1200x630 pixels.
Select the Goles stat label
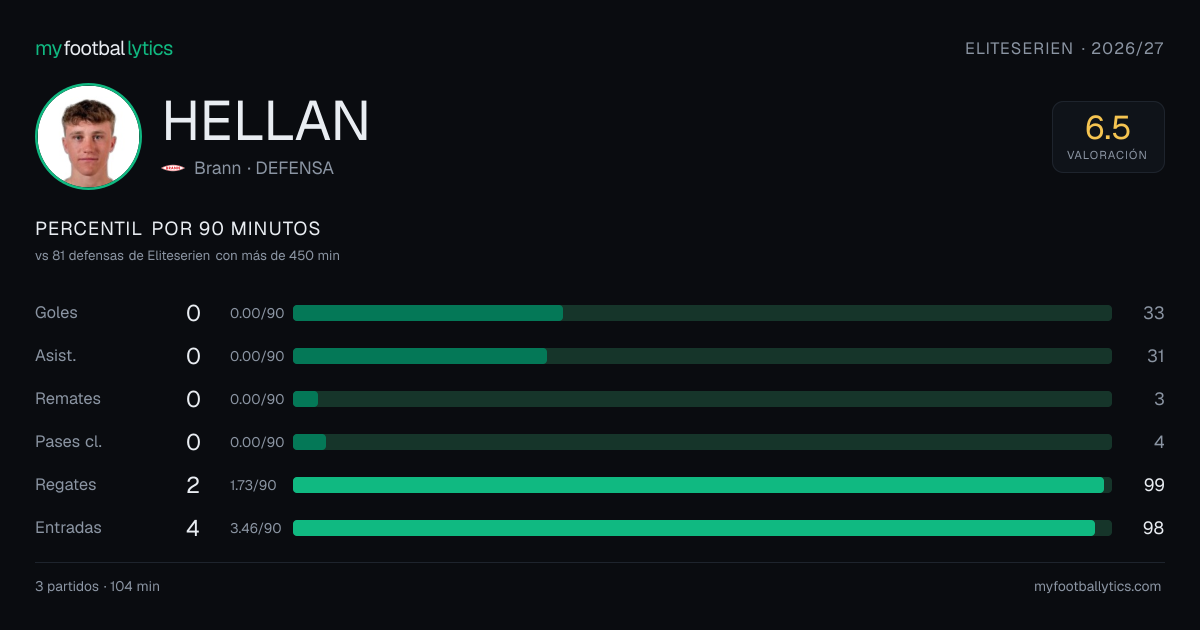[56, 313]
